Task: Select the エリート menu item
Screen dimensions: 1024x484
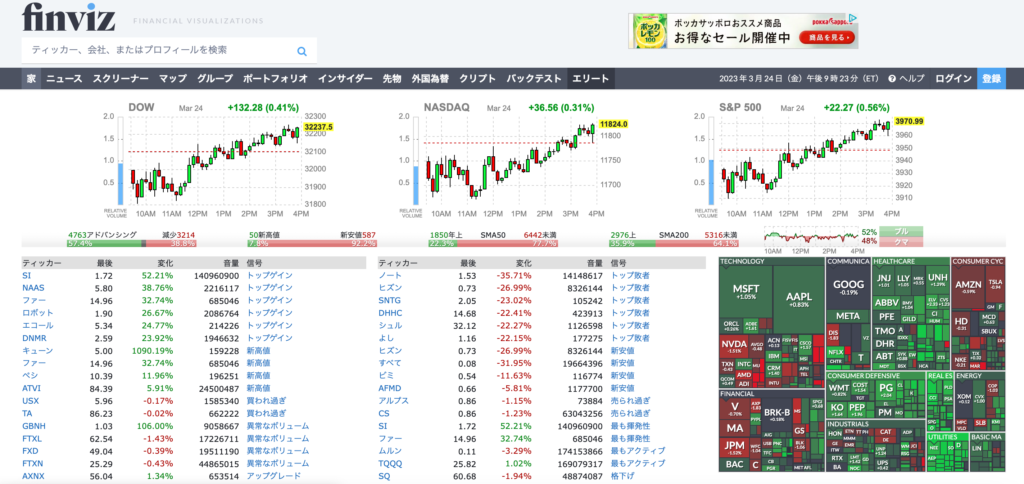Action: [x=590, y=78]
